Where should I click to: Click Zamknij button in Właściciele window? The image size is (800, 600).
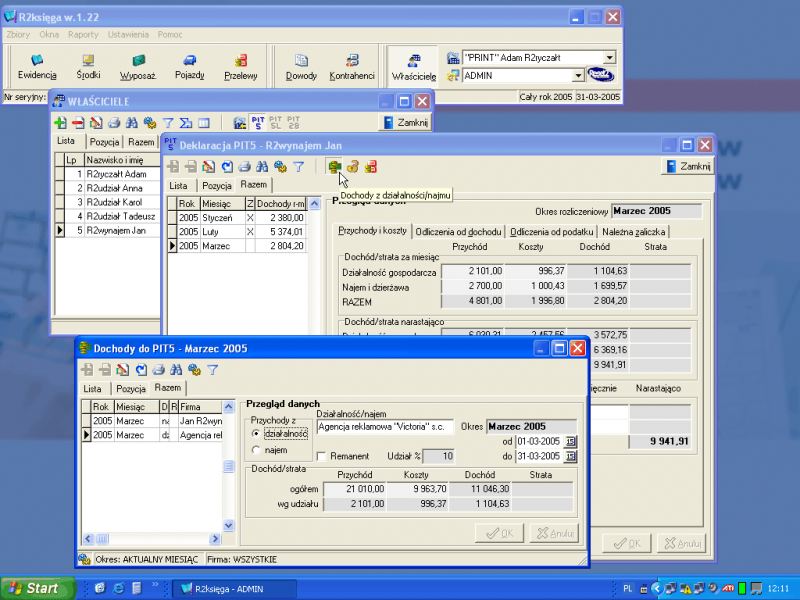(x=406, y=122)
